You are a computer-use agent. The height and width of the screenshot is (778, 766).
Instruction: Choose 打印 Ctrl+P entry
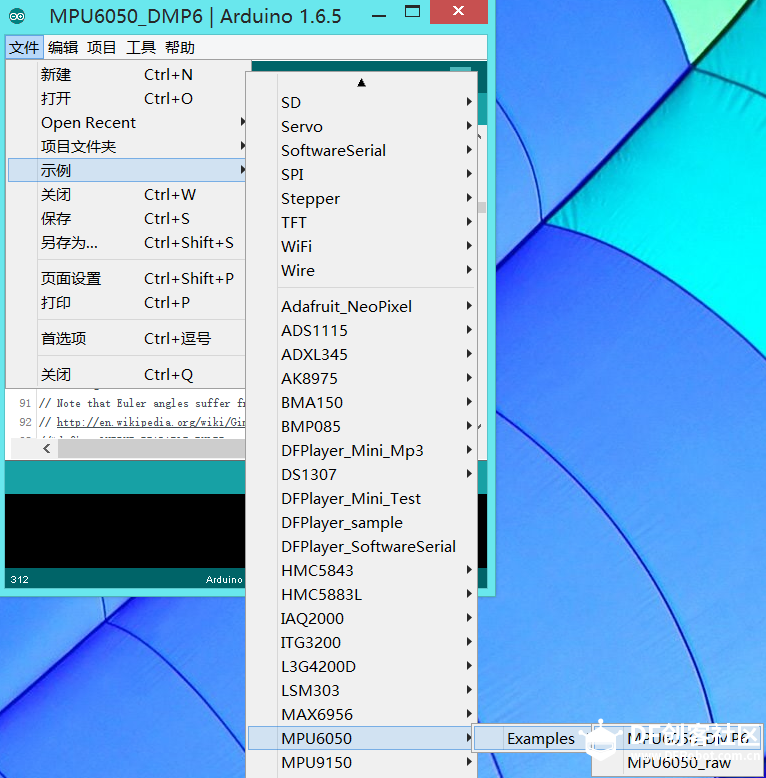(127, 302)
